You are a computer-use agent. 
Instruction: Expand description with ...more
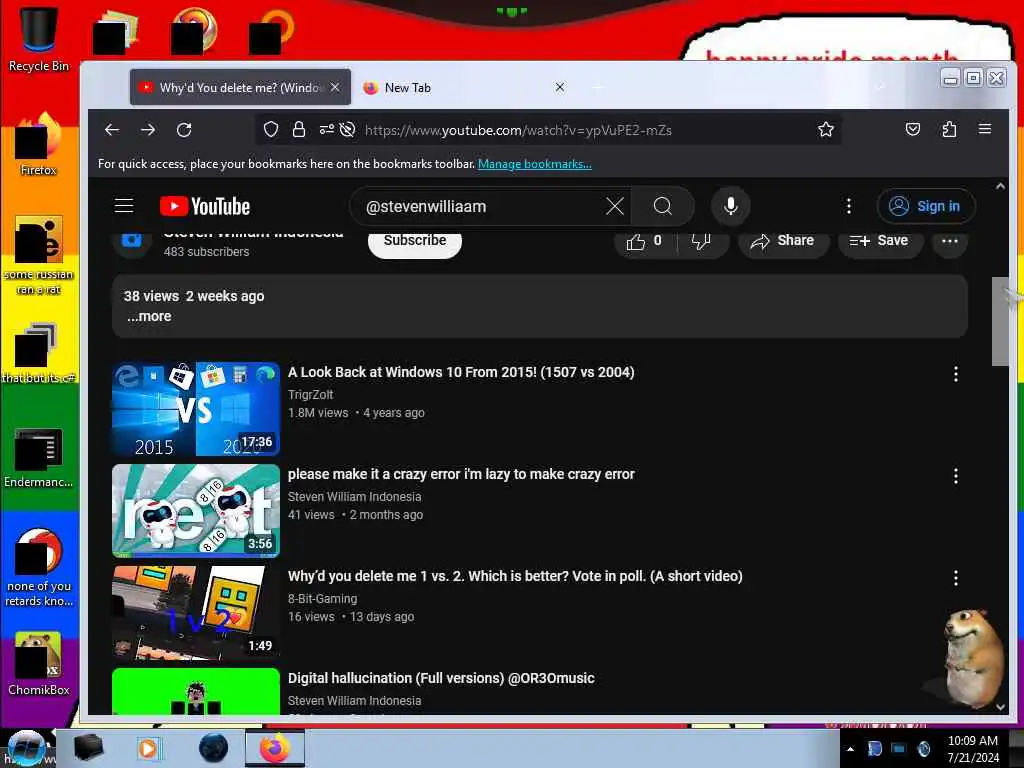pyautogui.click(x=149, y=316)
